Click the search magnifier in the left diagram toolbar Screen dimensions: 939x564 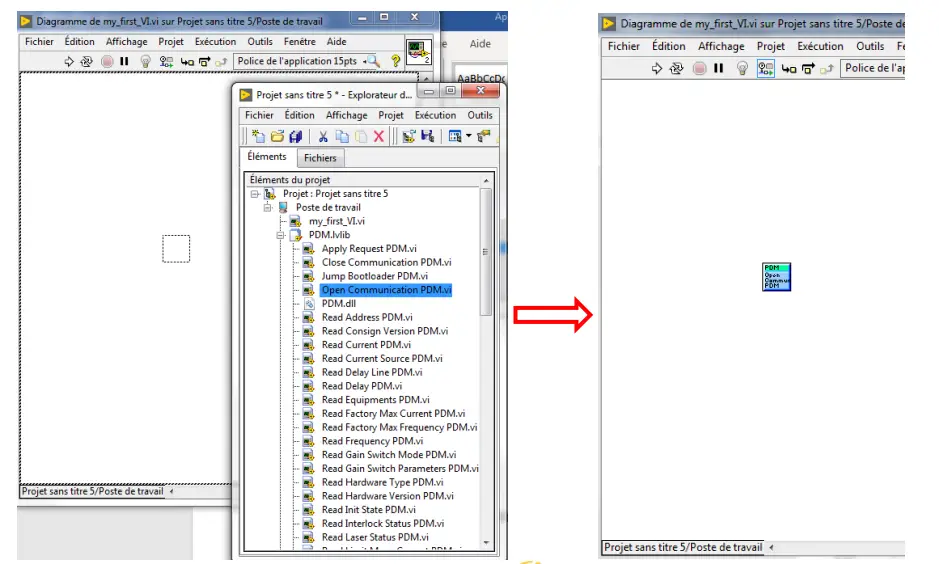(x=374, y=60)
